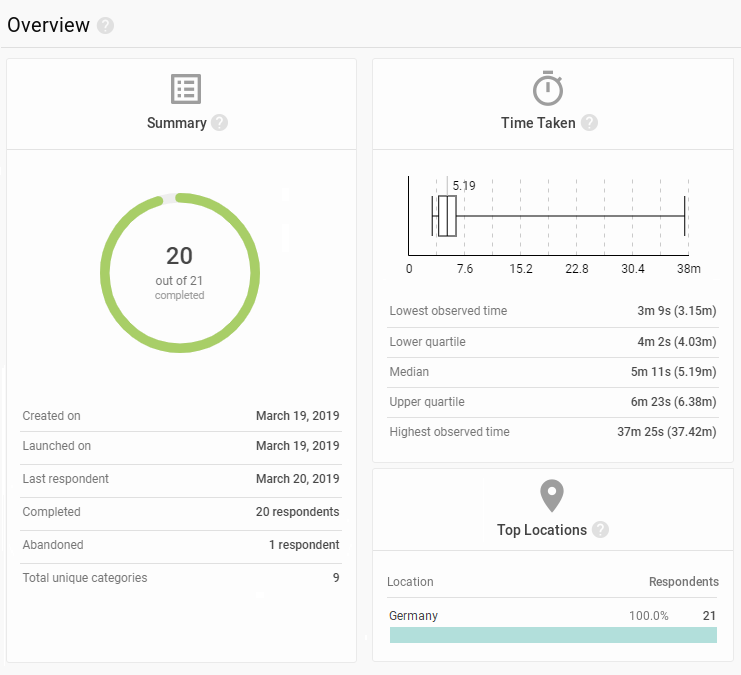The height and width of the screenshot is (675, 741).
Task: Open the help icon beside Top Locations
Action: [600, 530]
